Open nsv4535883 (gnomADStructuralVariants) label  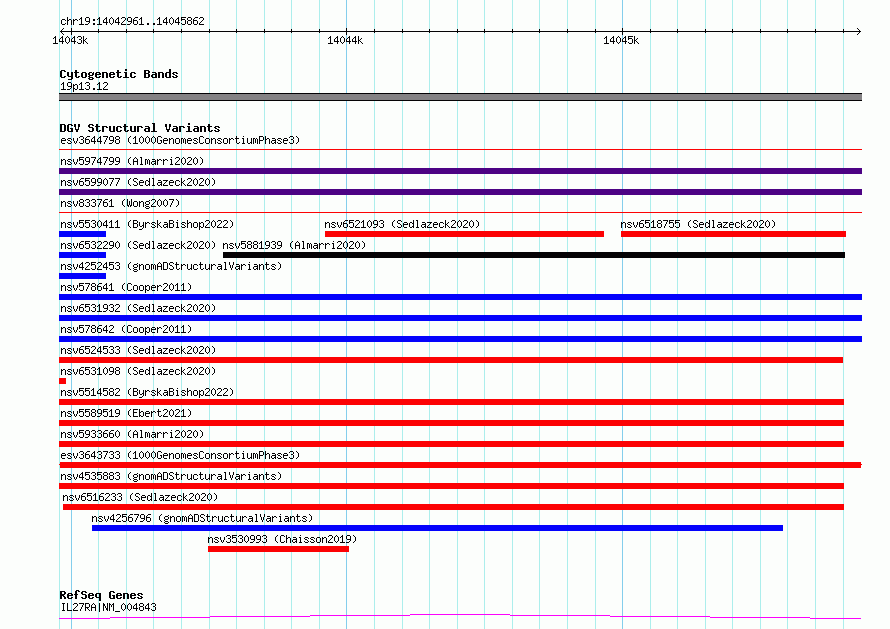coord(171,476)
